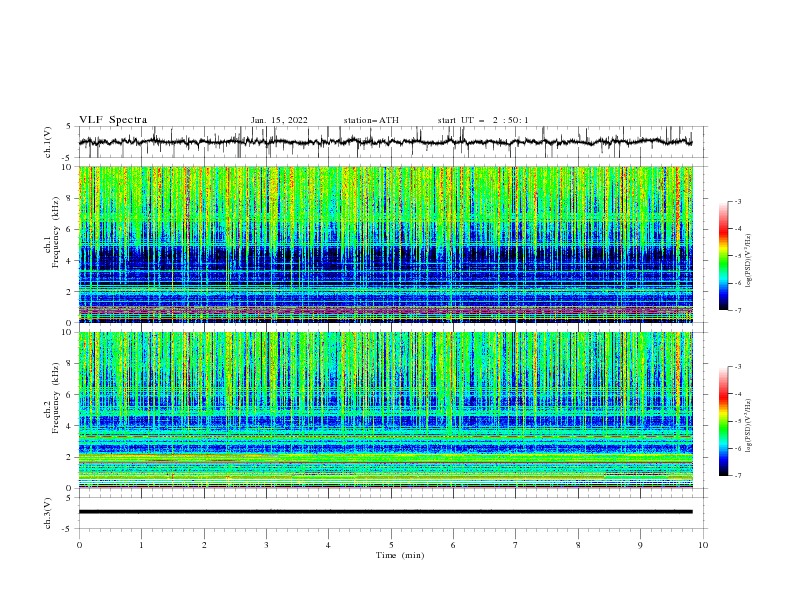Click the "log(PSD)(V²/Hz)" label beside lower color bar
This screenshot has height=612, width=792.
(x=749, y=425)
